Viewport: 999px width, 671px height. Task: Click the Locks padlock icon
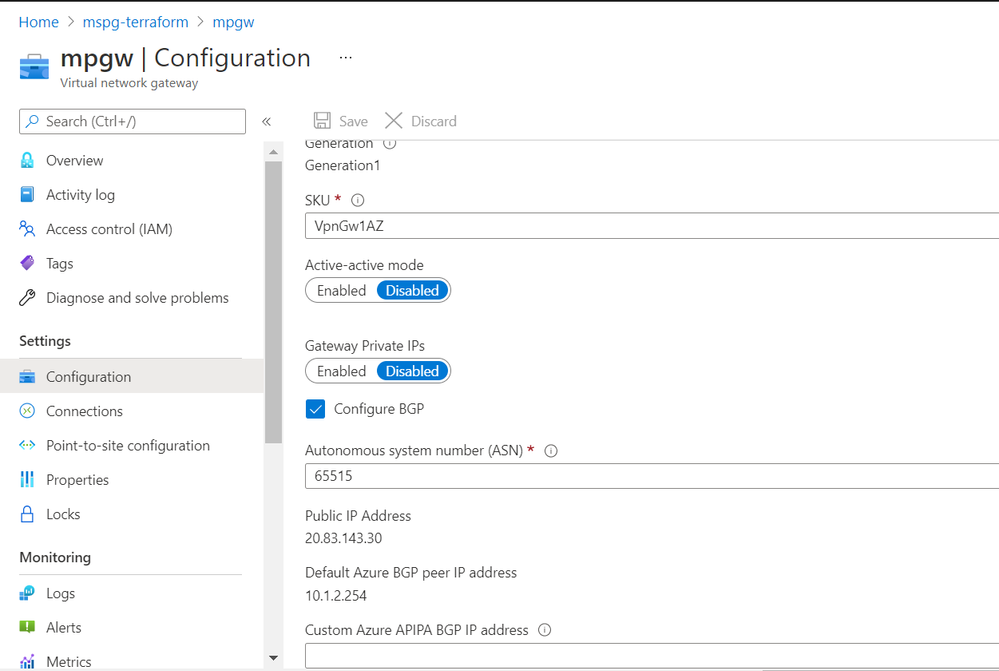[x=27, y=514]
